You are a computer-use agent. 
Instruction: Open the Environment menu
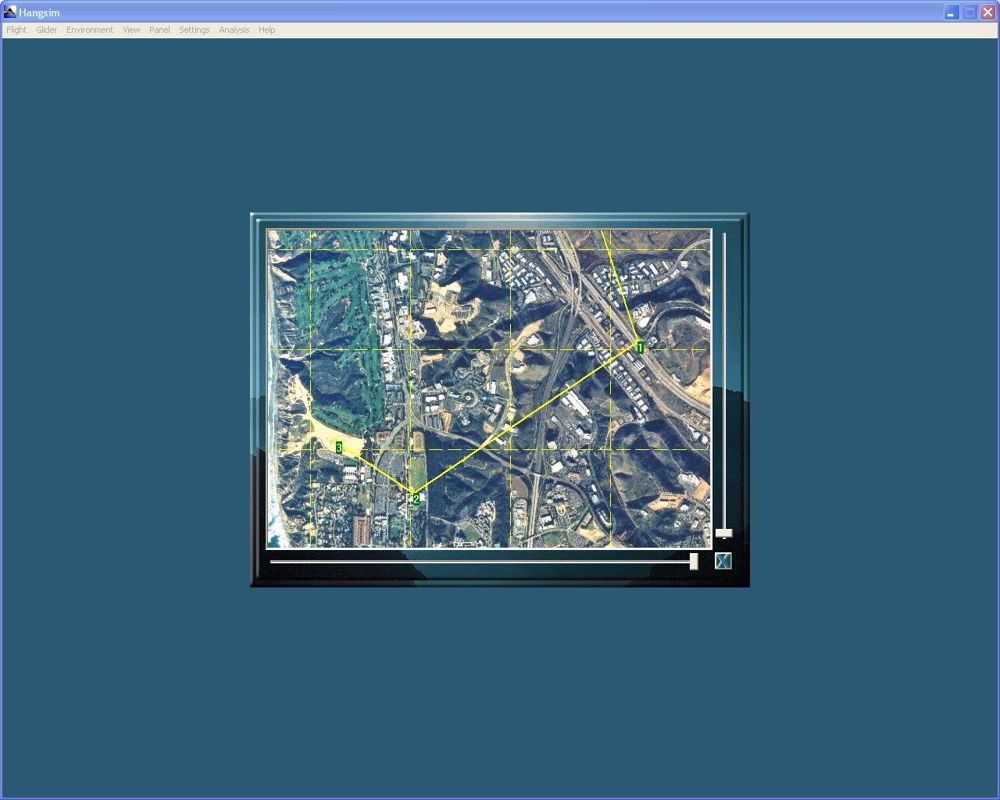(x=89, y=30)
